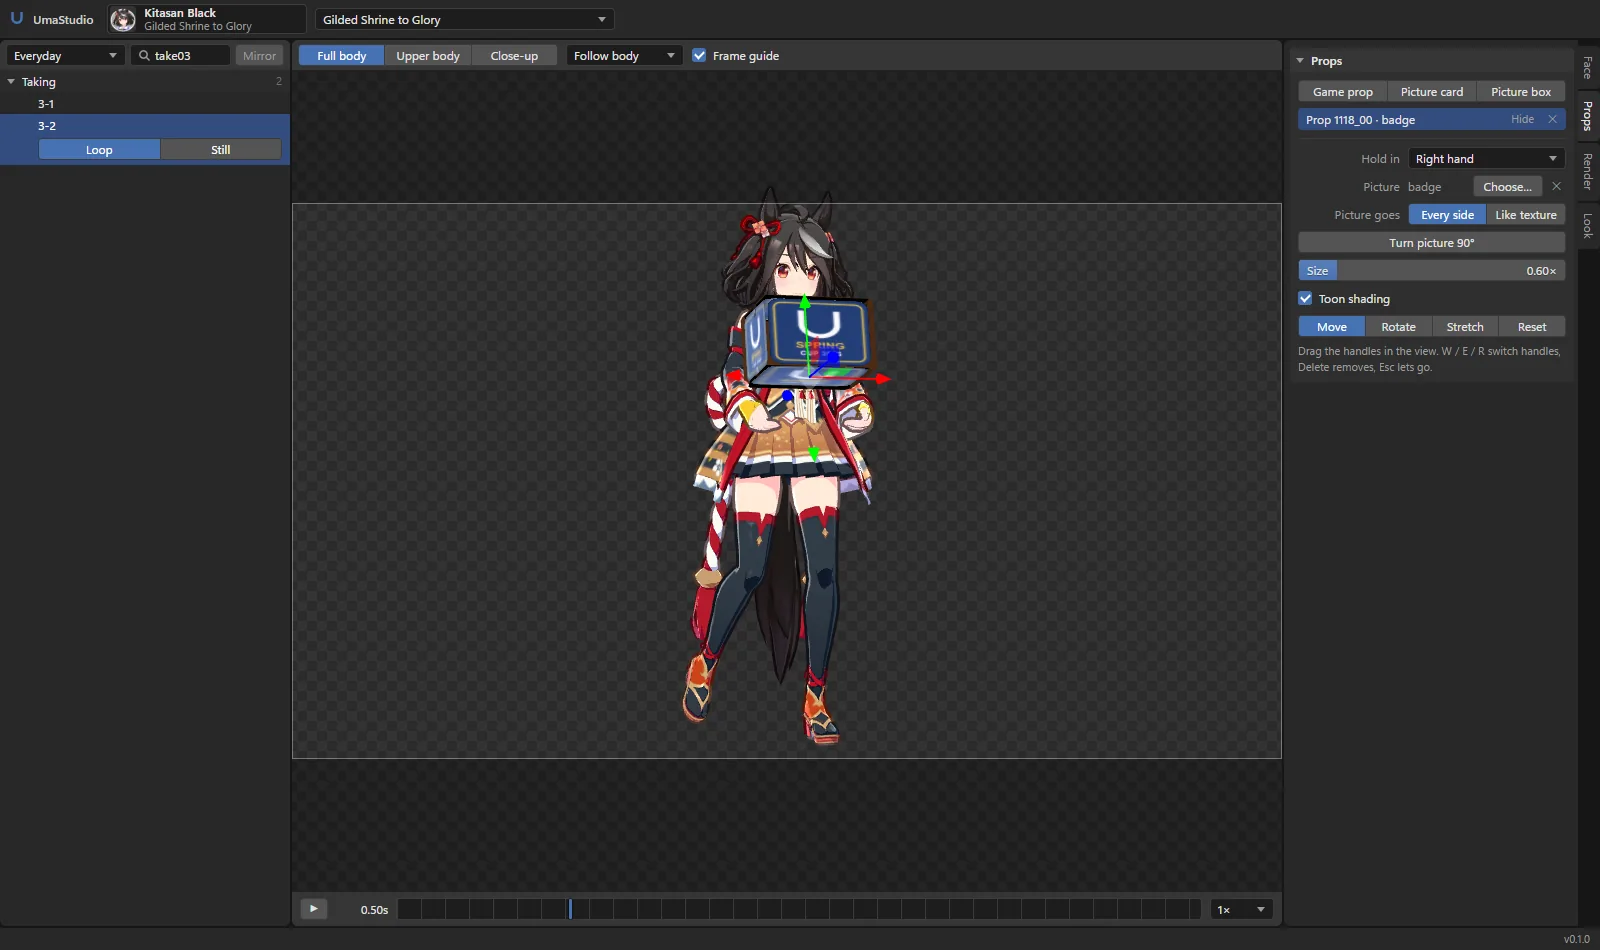Select the Props side tab
The width and height of the screenshot is (1600, 950).
[1587, 116]
